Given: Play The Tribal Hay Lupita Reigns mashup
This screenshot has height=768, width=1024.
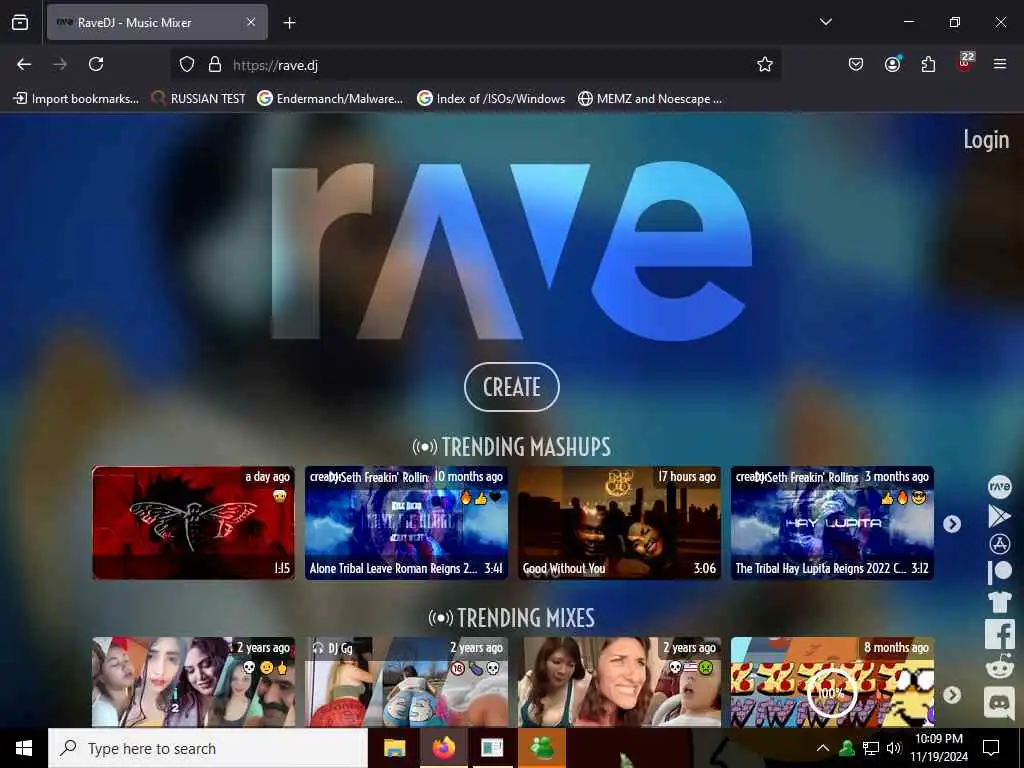Looking at the screenshot, I should point(832,522).
